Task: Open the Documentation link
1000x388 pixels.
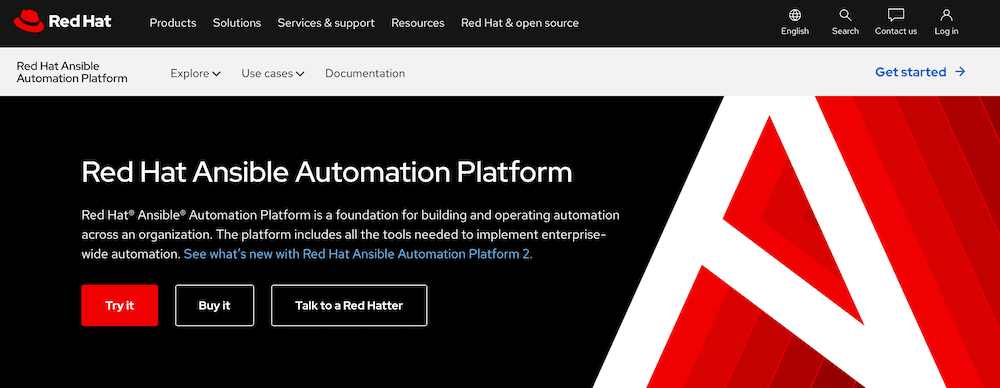Action: 365,73
